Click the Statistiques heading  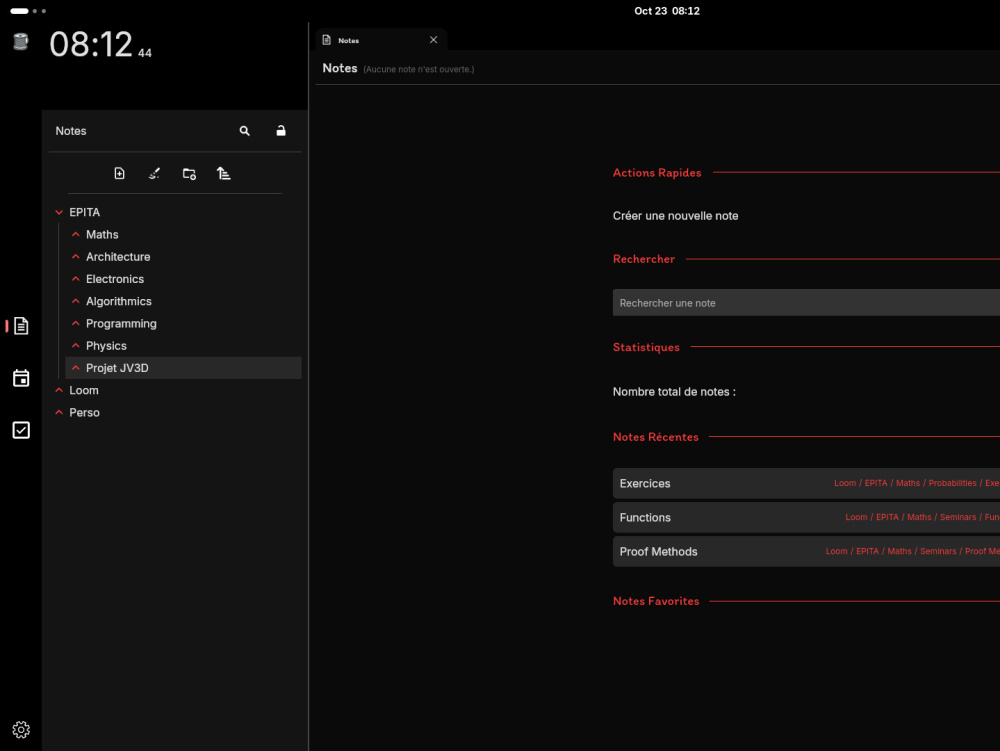[646, 347]
